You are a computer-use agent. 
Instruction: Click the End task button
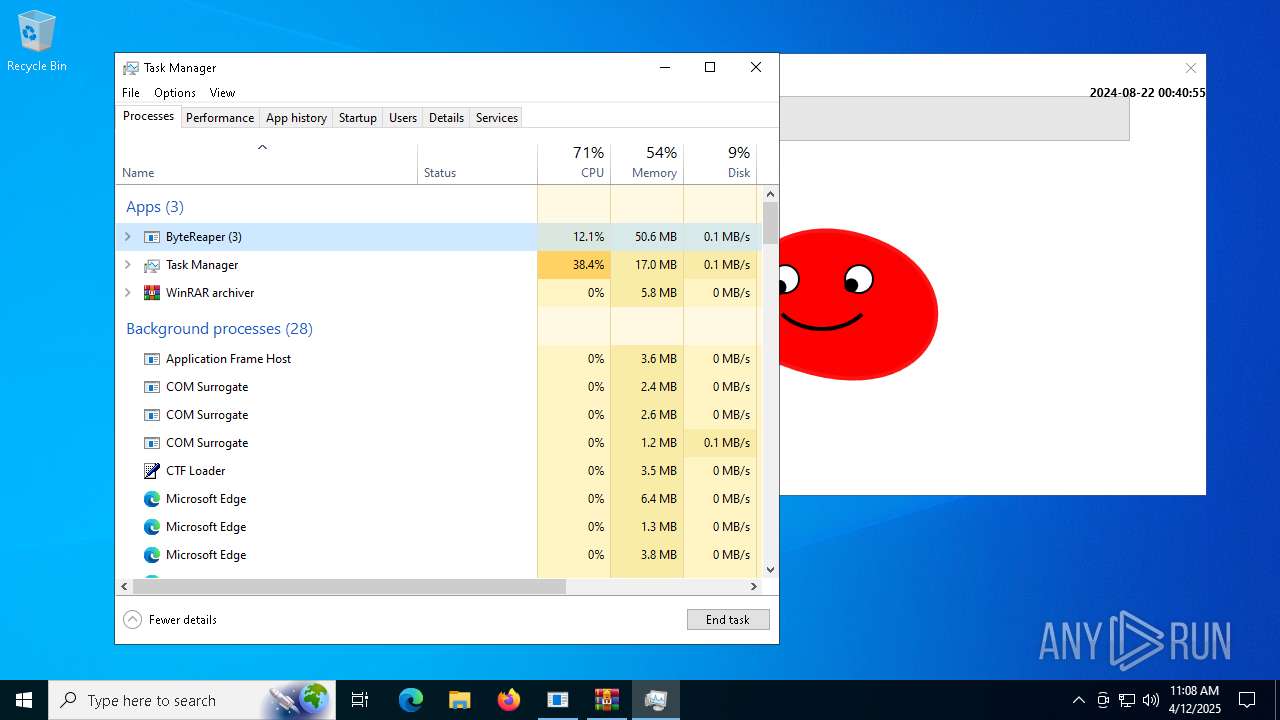click(x=728, y=620)
